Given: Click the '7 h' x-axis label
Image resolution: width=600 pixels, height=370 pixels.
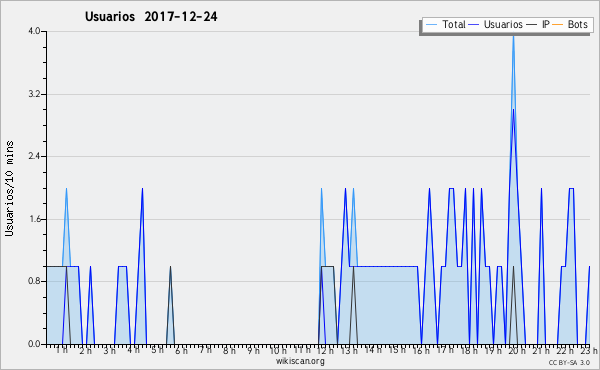Looking at the screenshot, I should coord(205,350).
